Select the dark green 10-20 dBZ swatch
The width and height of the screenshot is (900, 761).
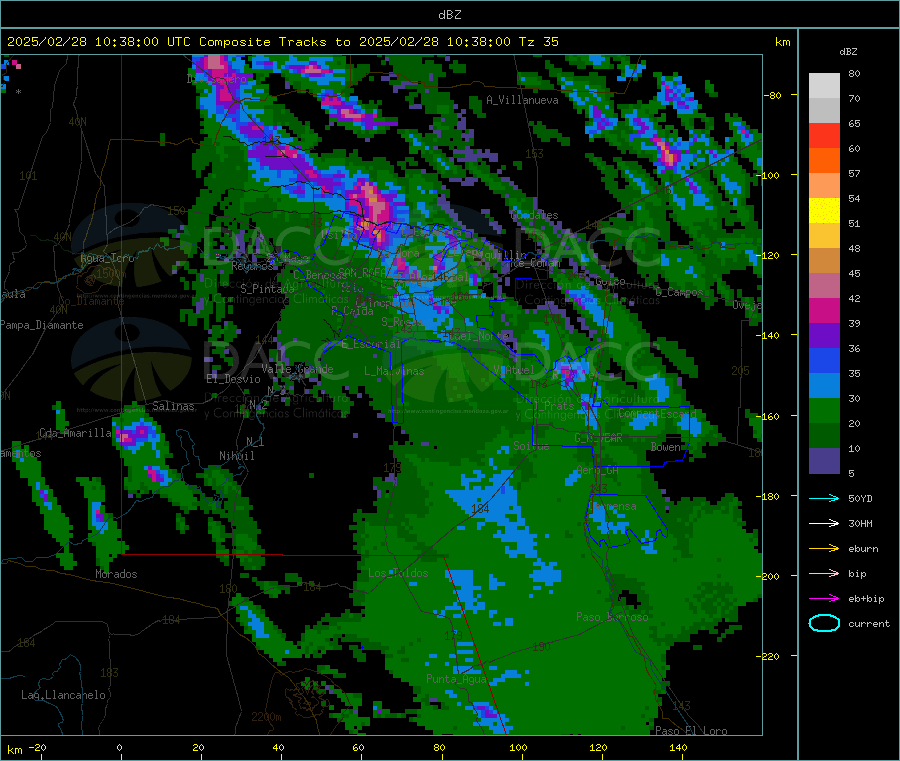click(x=824, y=436)
